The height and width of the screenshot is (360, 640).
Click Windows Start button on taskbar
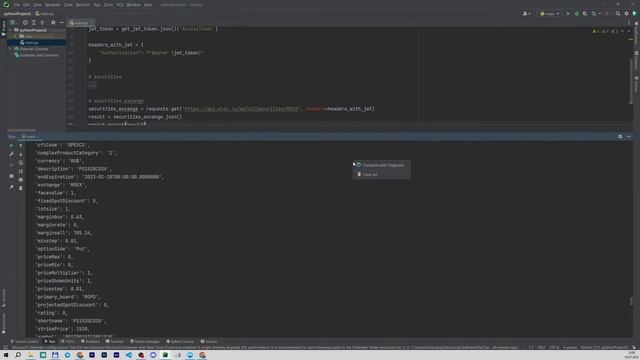tap(6, 355)
